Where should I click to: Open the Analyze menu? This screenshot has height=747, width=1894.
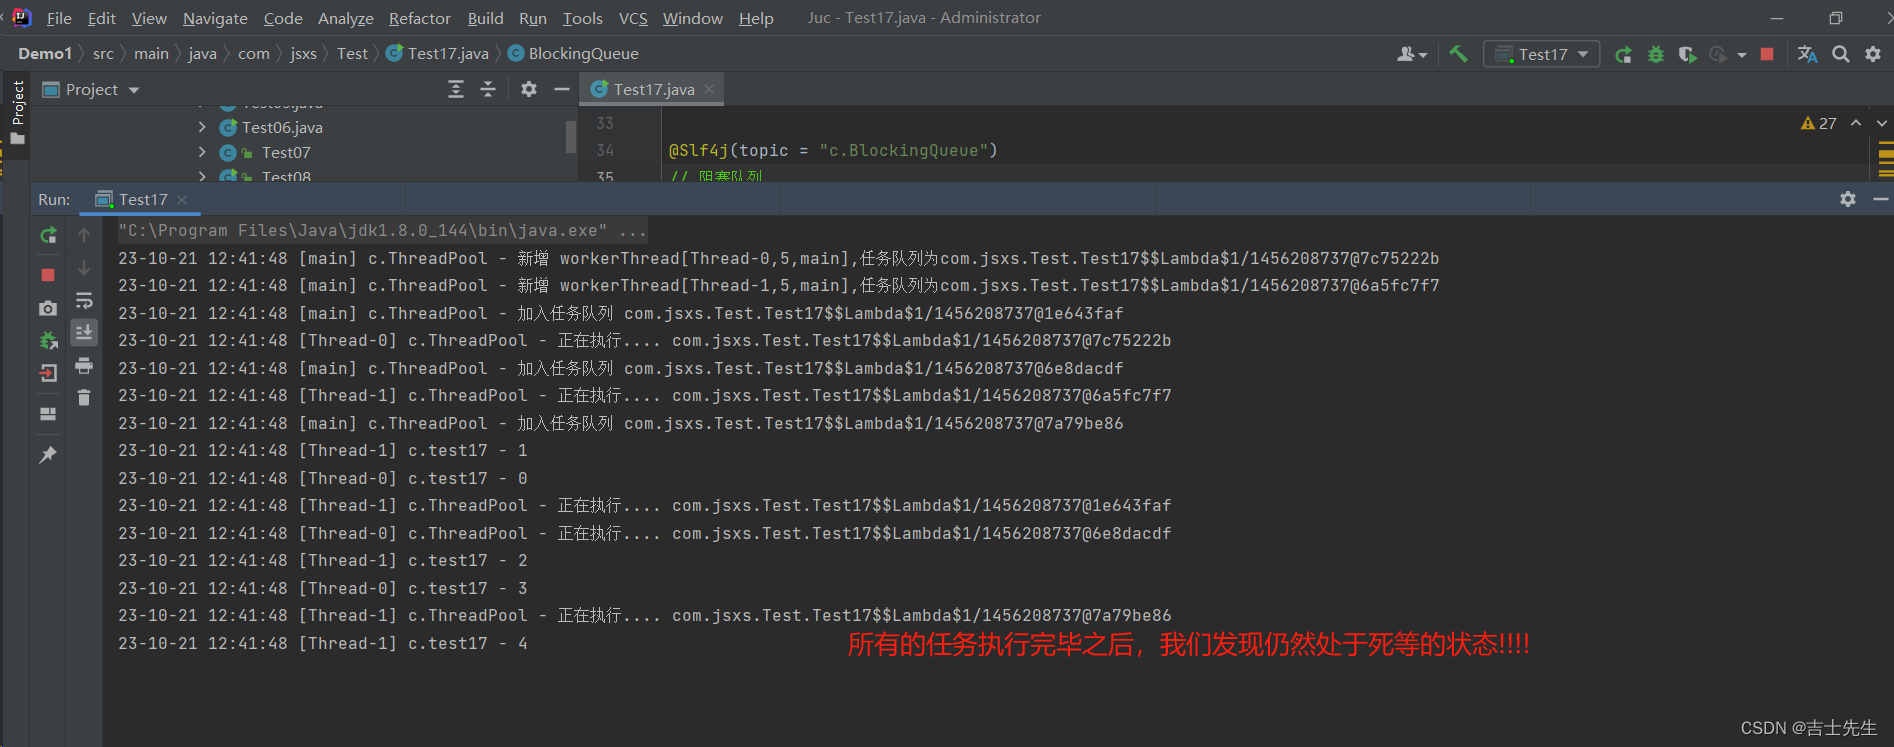(x=346, y=18)
